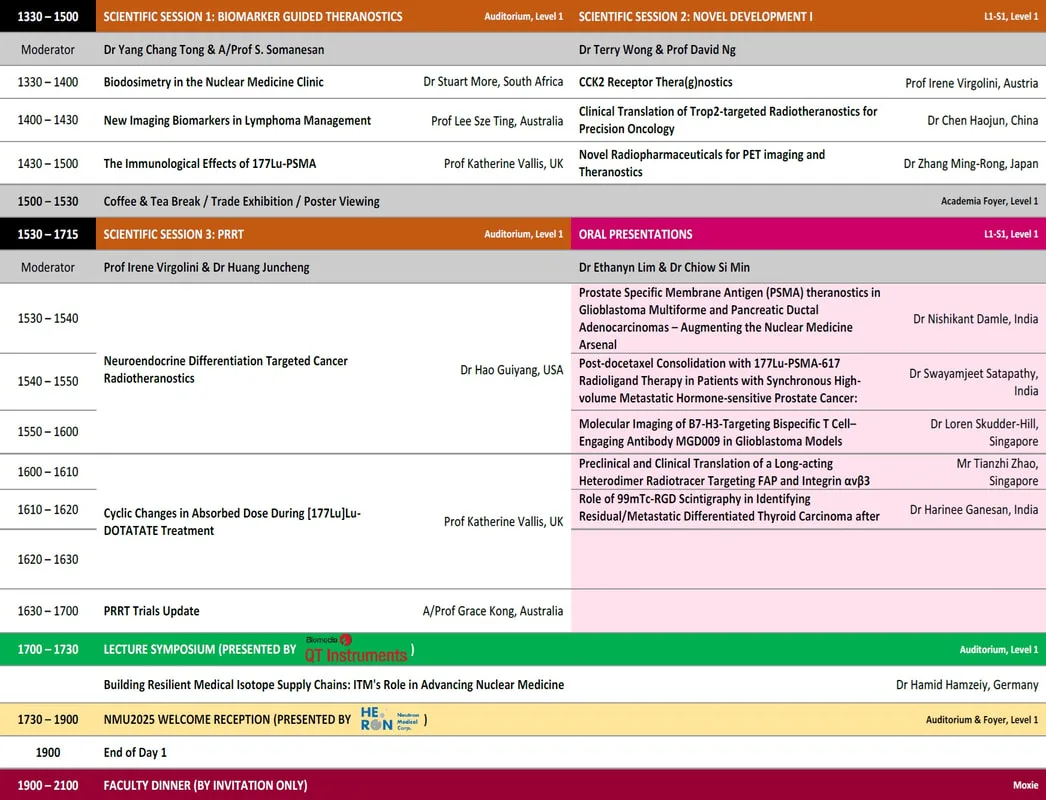The image size is (1046, 800).
Task: Click speaker 'Dr Stuart More, South Africa'
Action: tap(493, 81)
